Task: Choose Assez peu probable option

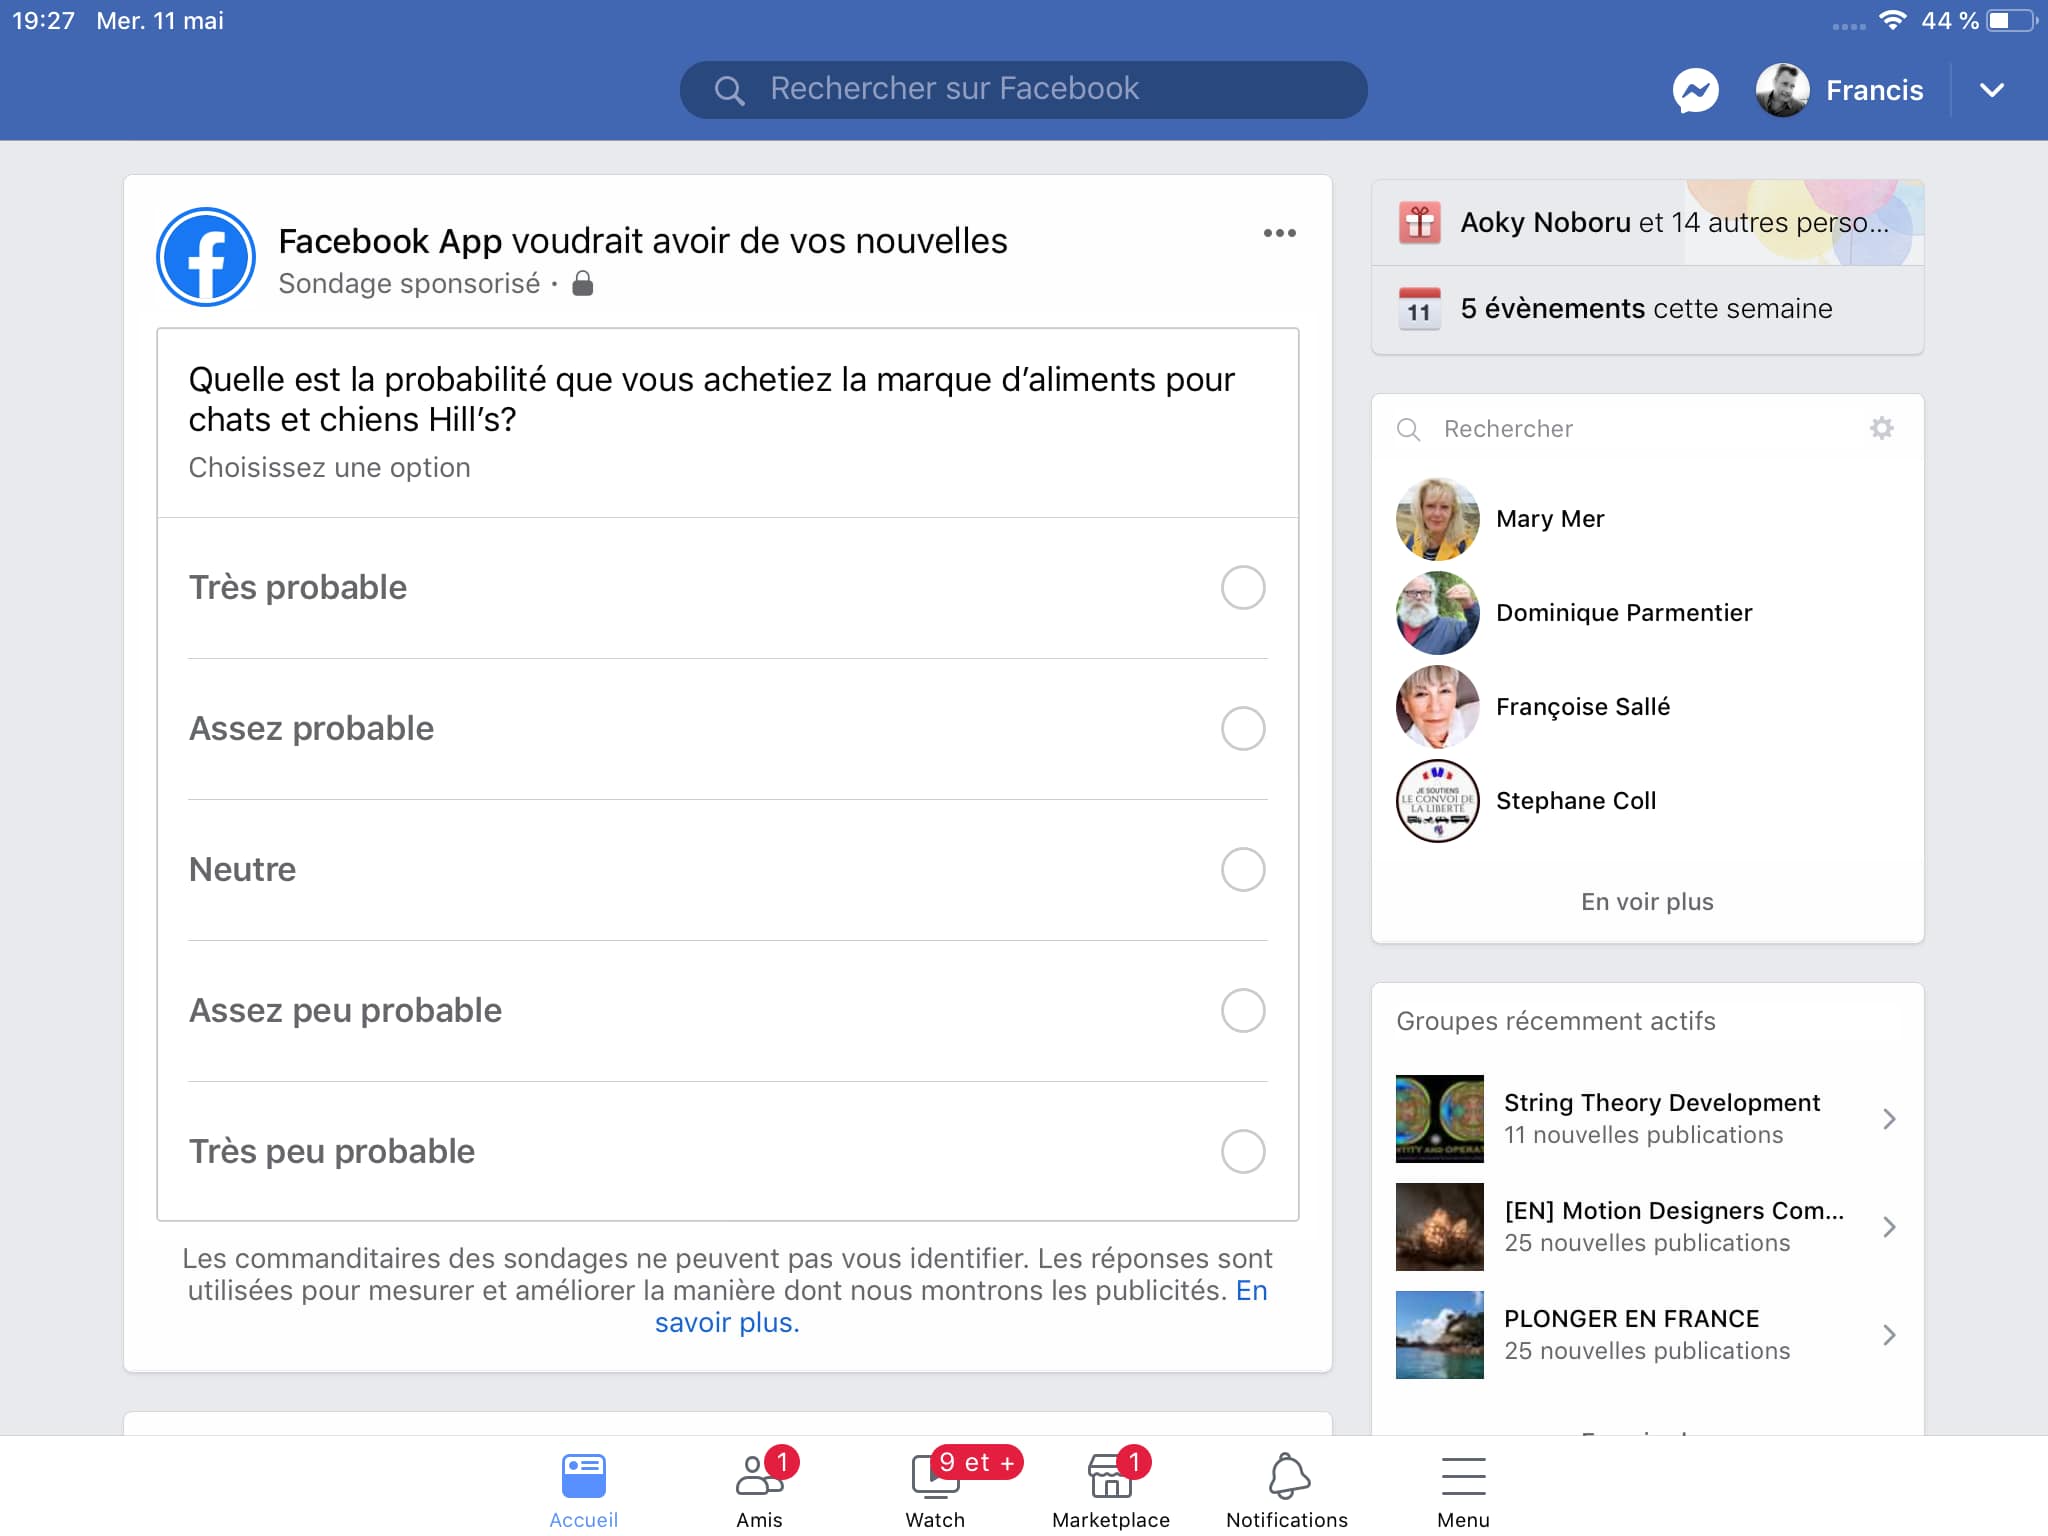Action: [727, 1011]
